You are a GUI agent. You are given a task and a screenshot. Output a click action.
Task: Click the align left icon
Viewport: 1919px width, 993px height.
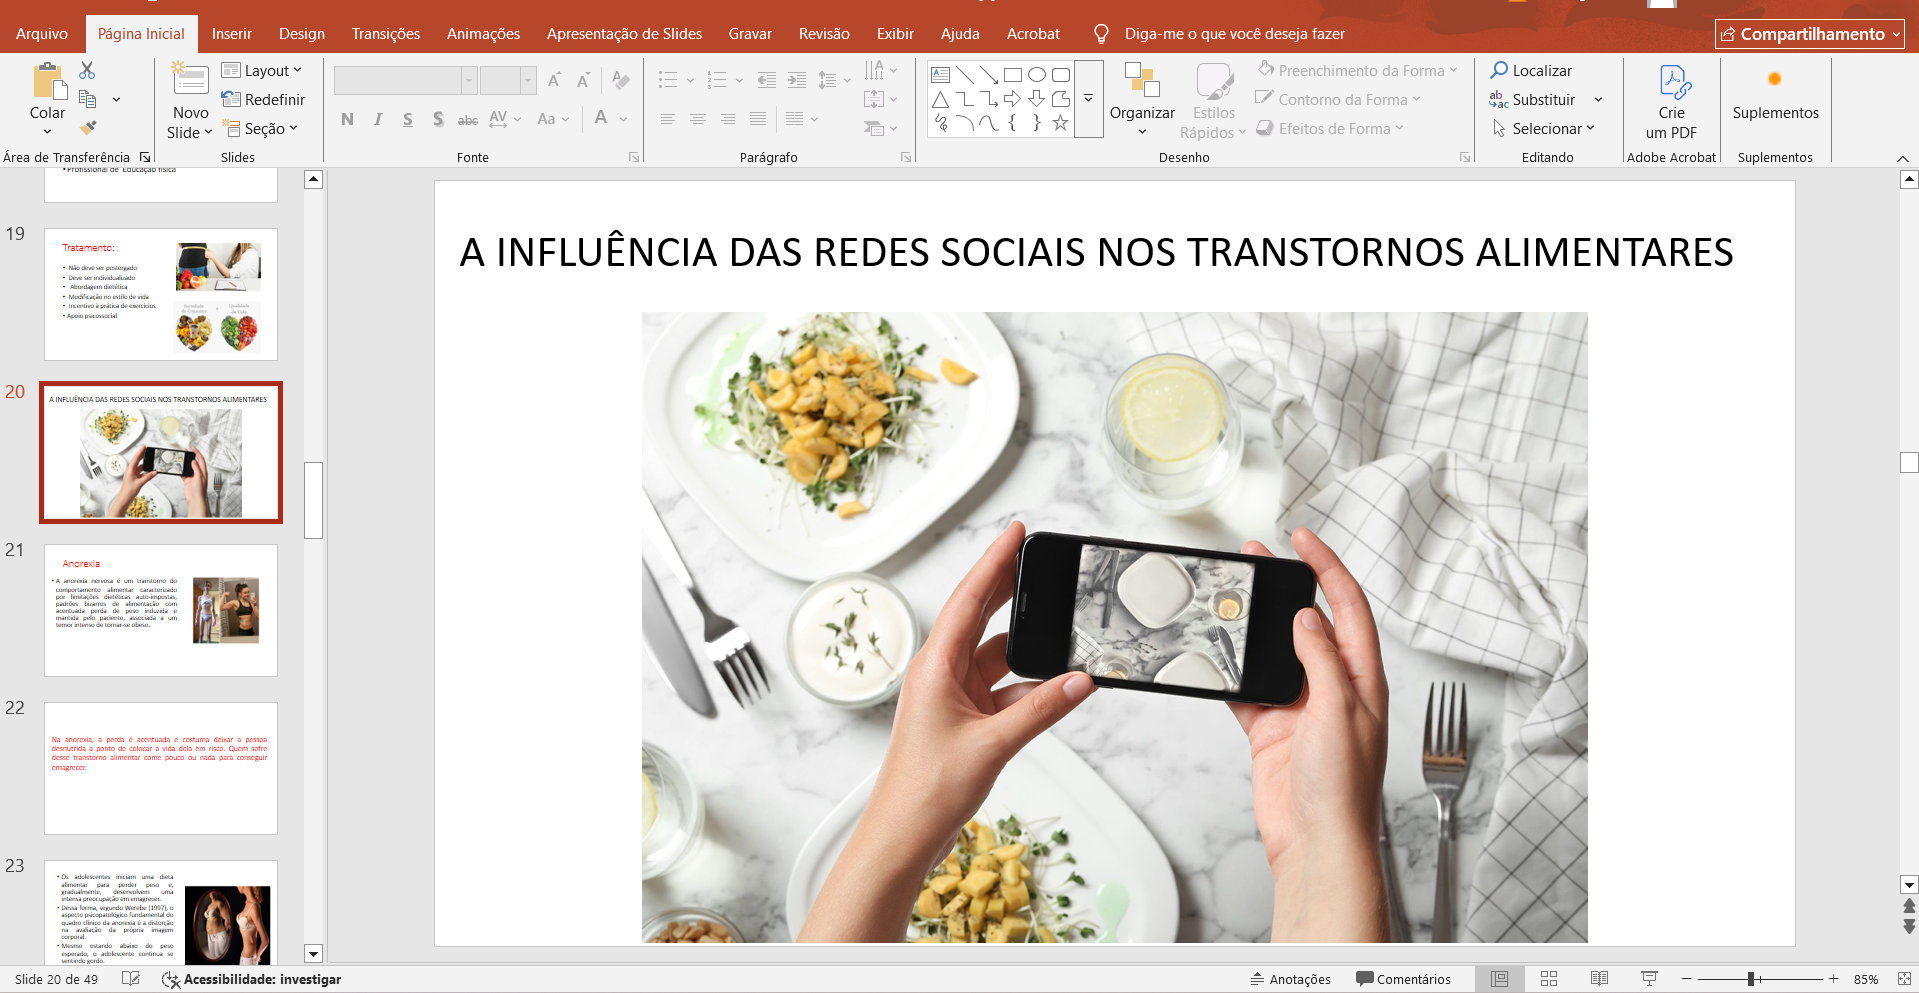(668, 119)
